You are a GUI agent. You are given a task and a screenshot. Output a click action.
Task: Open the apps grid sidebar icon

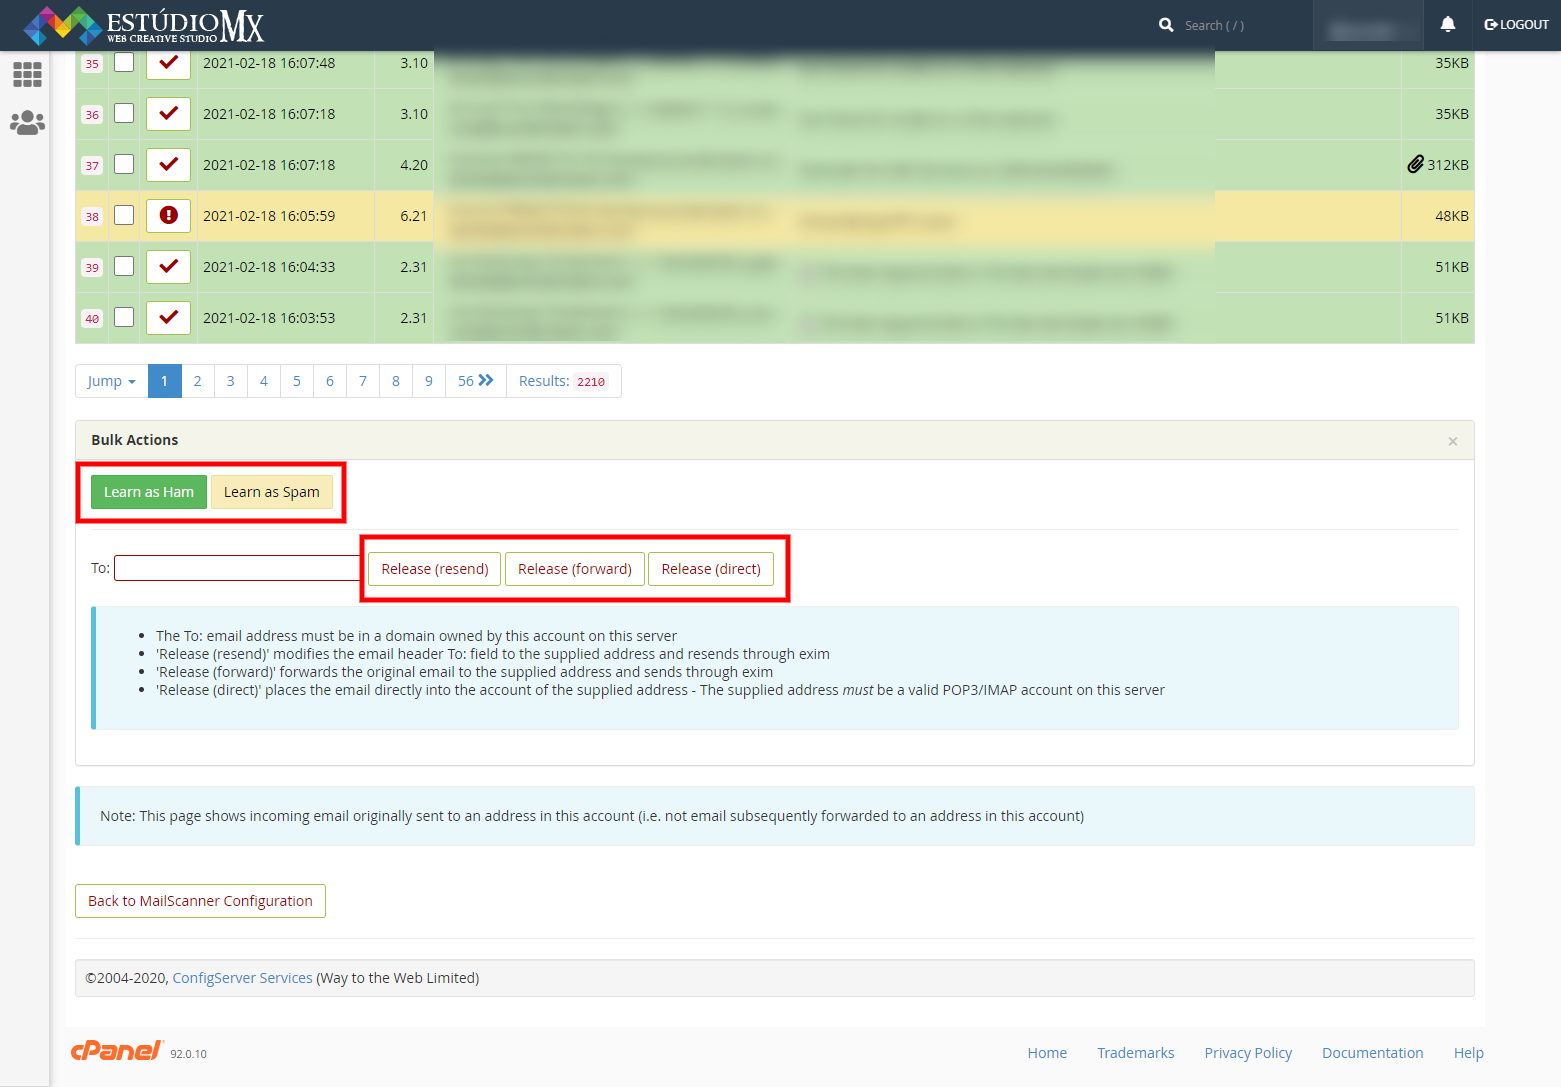pyautogui.click(x=27, y=74)
